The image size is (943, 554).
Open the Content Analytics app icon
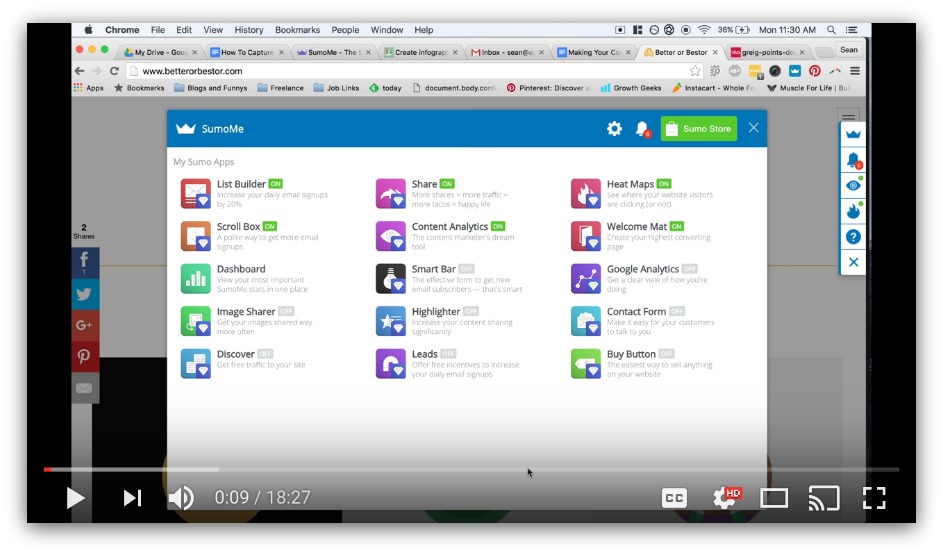pyautogui.click(x=391, y=236)
